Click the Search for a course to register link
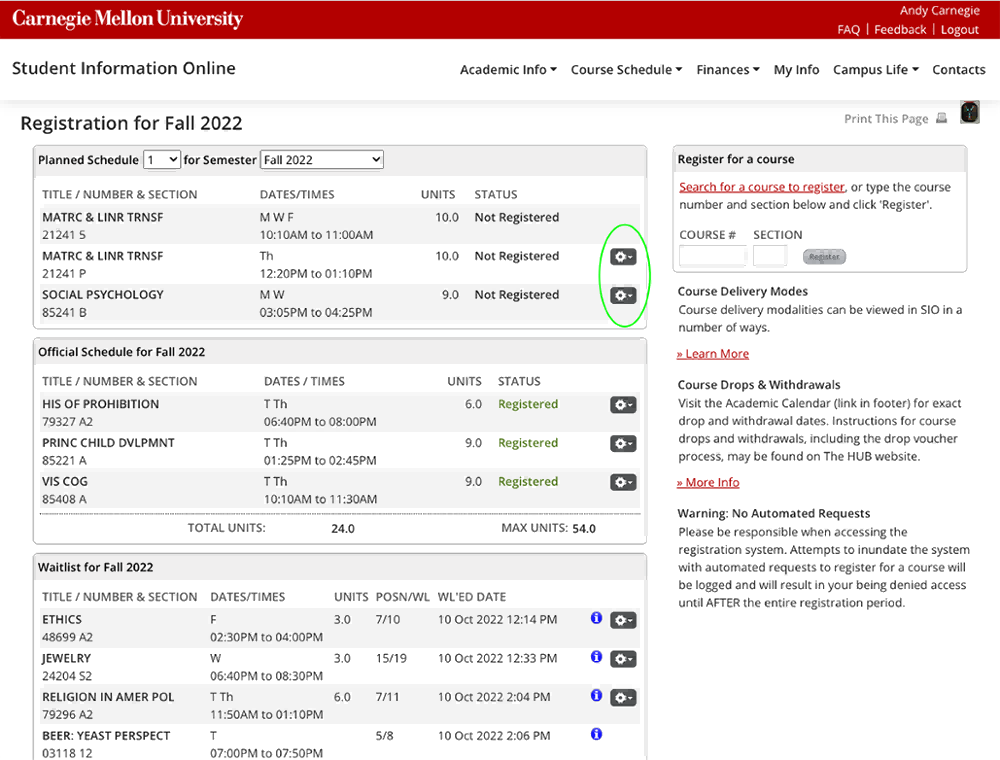The width and height of the screenshot is (1000, 760). click(761, 187)
